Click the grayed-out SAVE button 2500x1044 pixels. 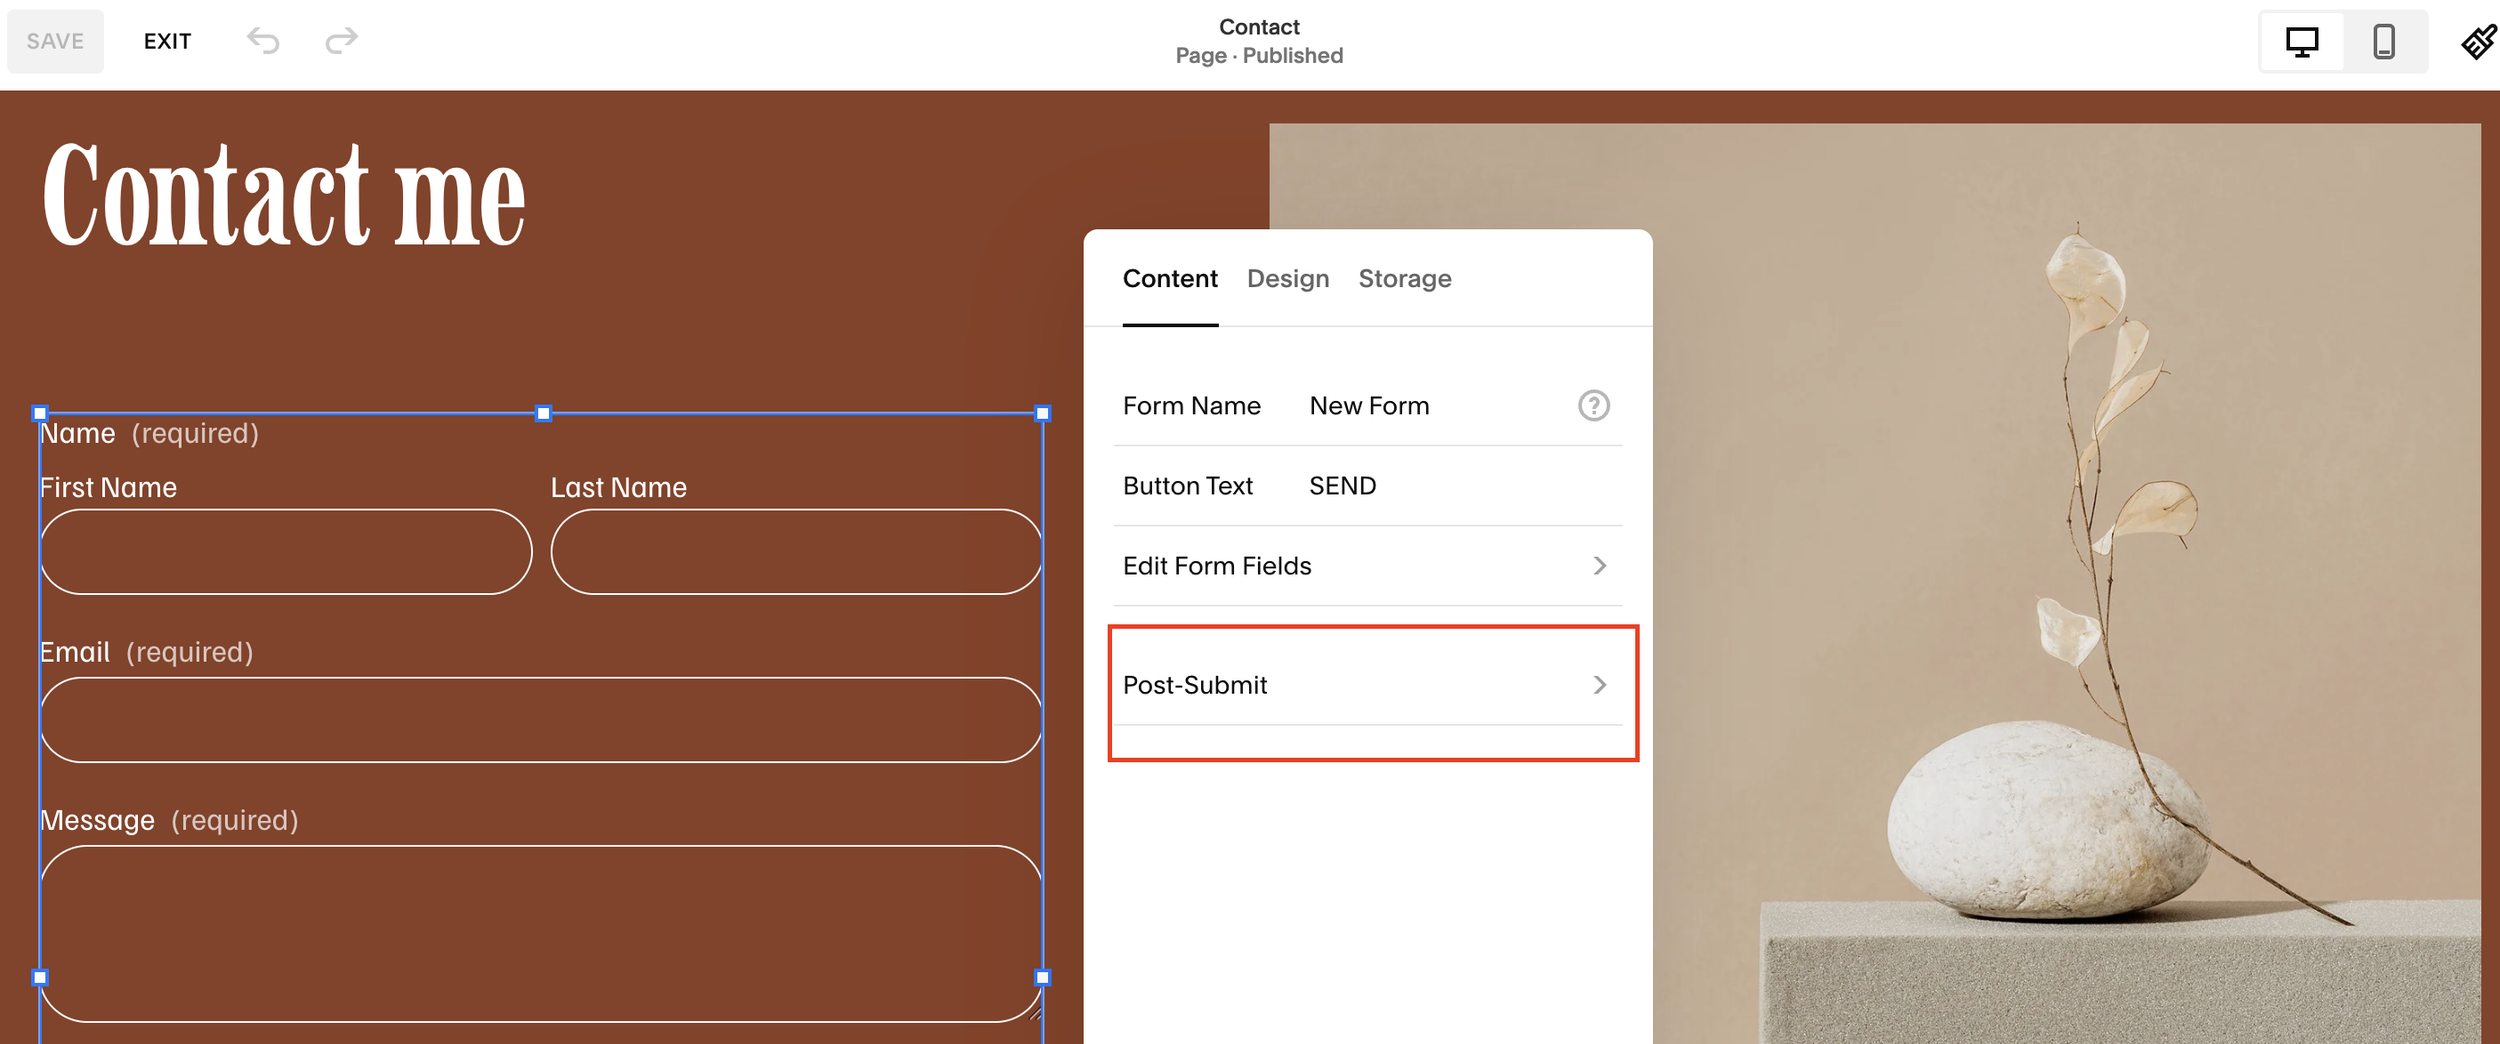55,41
